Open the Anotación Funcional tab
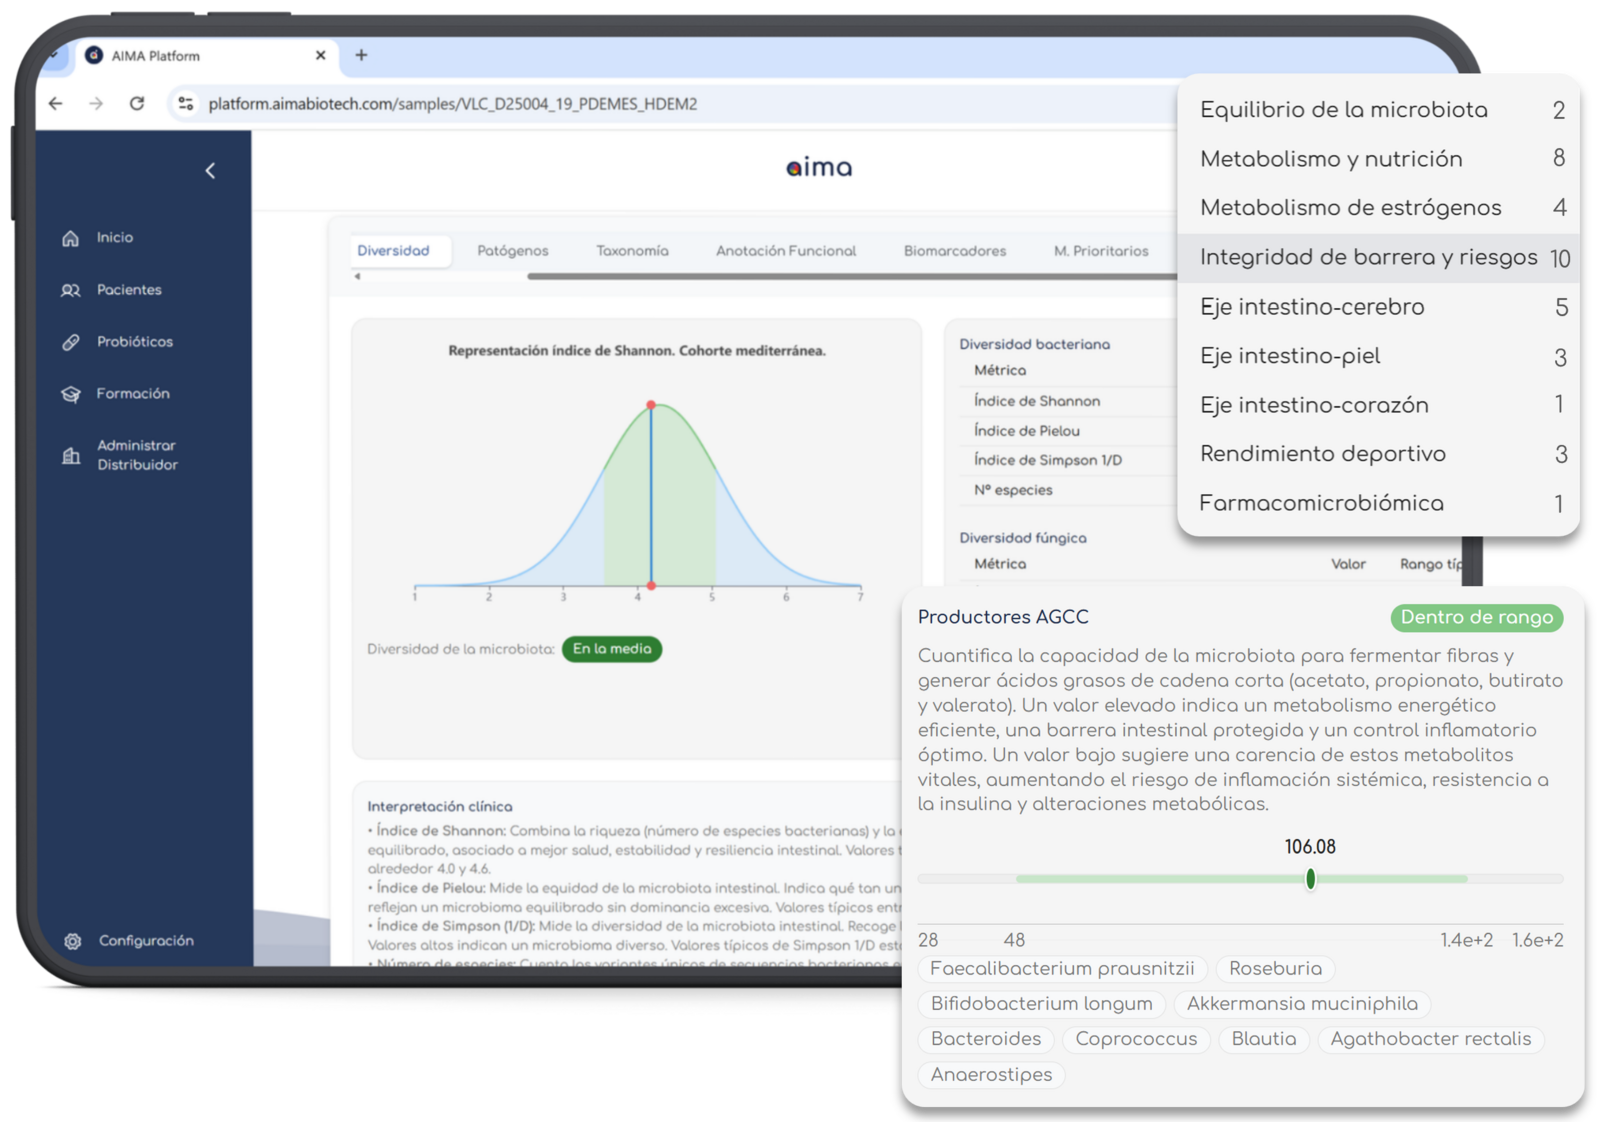Image resolution: width=1600 pixels, height=1122 pixels. point(786,251)
